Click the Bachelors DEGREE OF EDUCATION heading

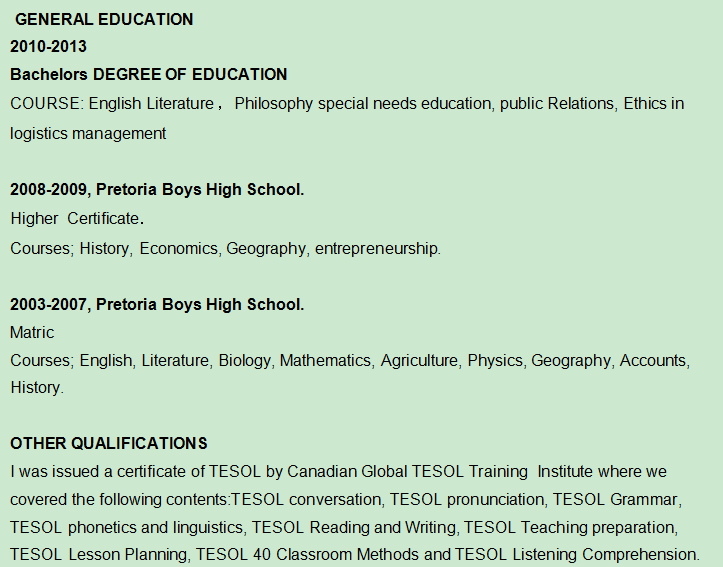coord(148,75)
